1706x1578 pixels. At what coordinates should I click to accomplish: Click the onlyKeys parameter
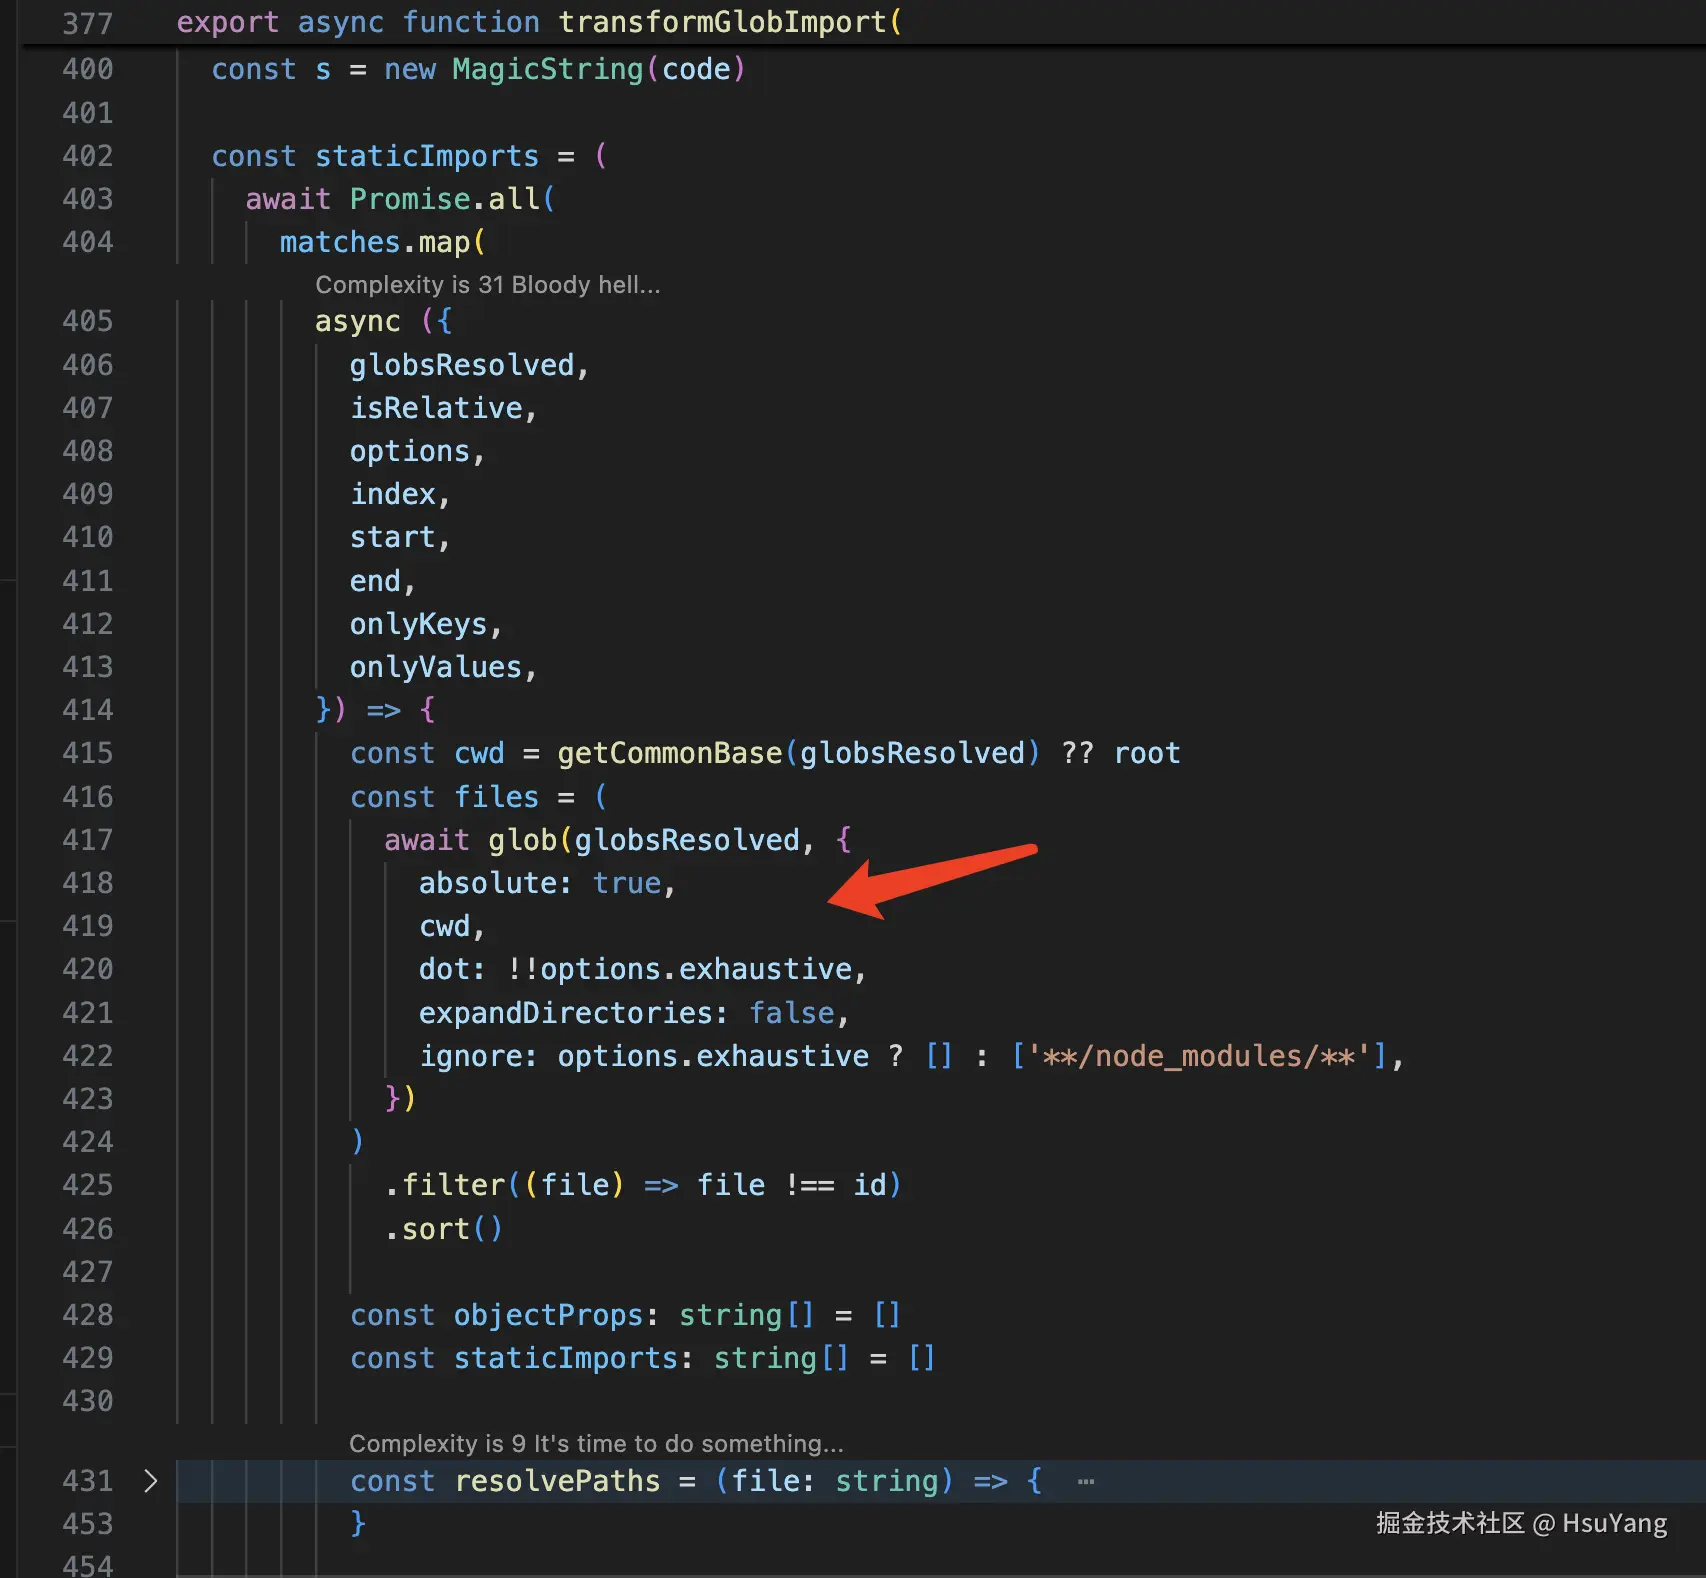click(x=418, y=624)
